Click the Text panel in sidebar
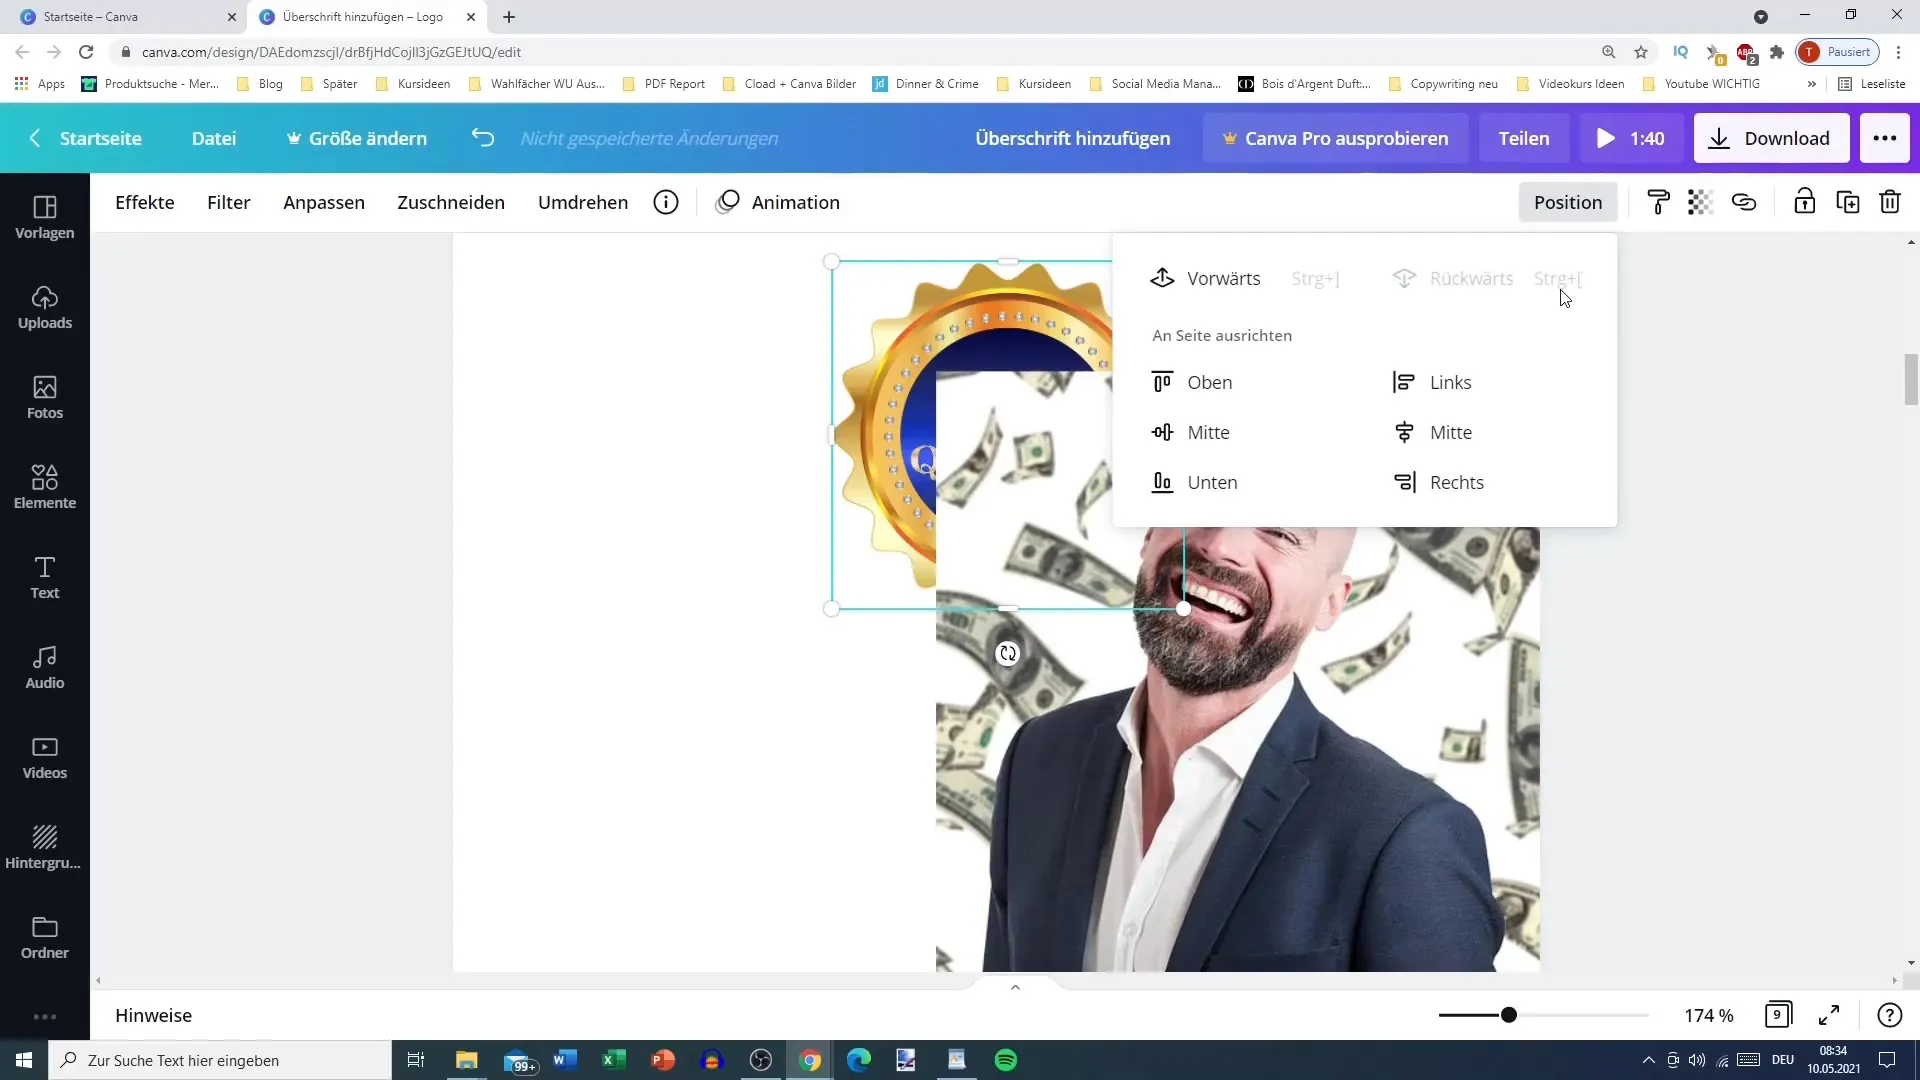Viewport: 1920px width, 1080px height. [44, 576]
